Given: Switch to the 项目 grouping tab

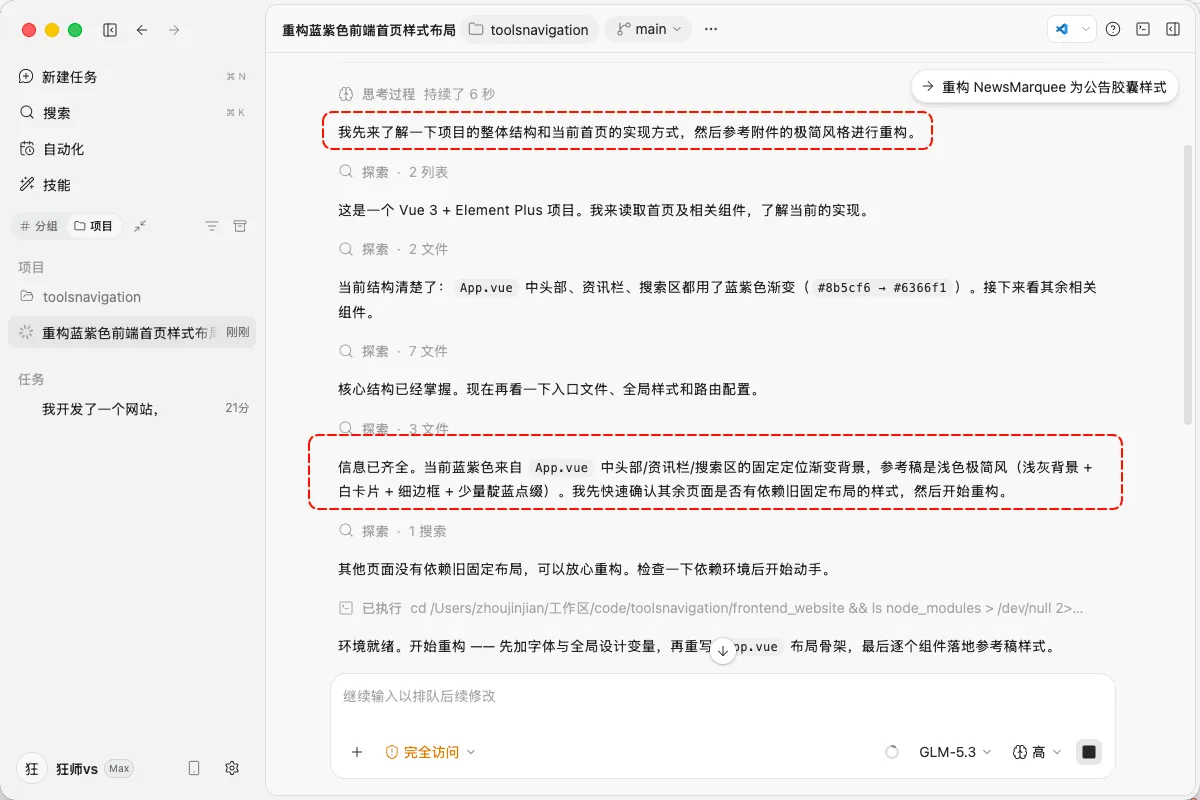Looking at the screenshot, I should coord(94,226).
